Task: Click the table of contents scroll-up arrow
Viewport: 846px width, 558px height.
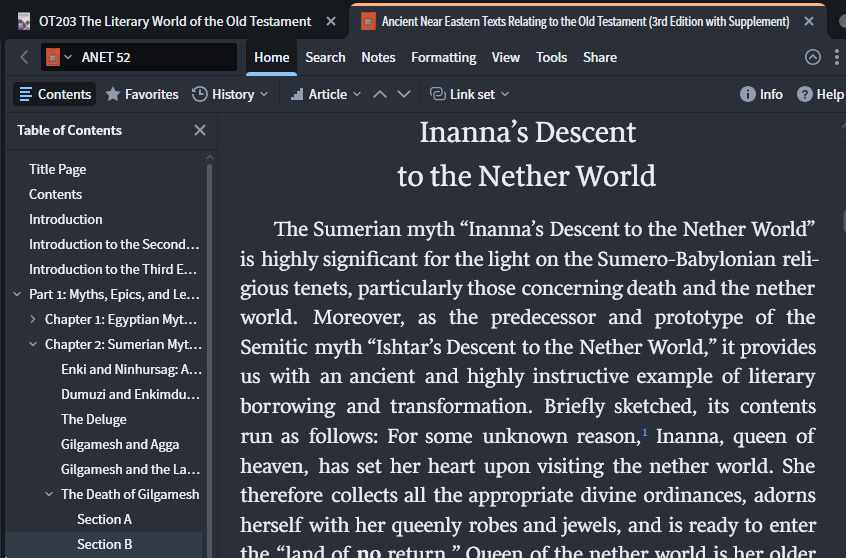Action: [210, 157]
